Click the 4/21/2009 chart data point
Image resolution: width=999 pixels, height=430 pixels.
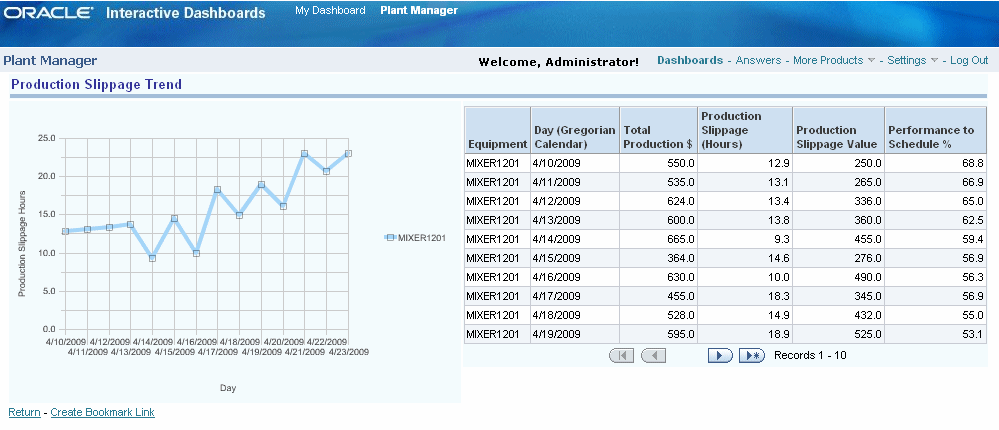click(305, 154)
